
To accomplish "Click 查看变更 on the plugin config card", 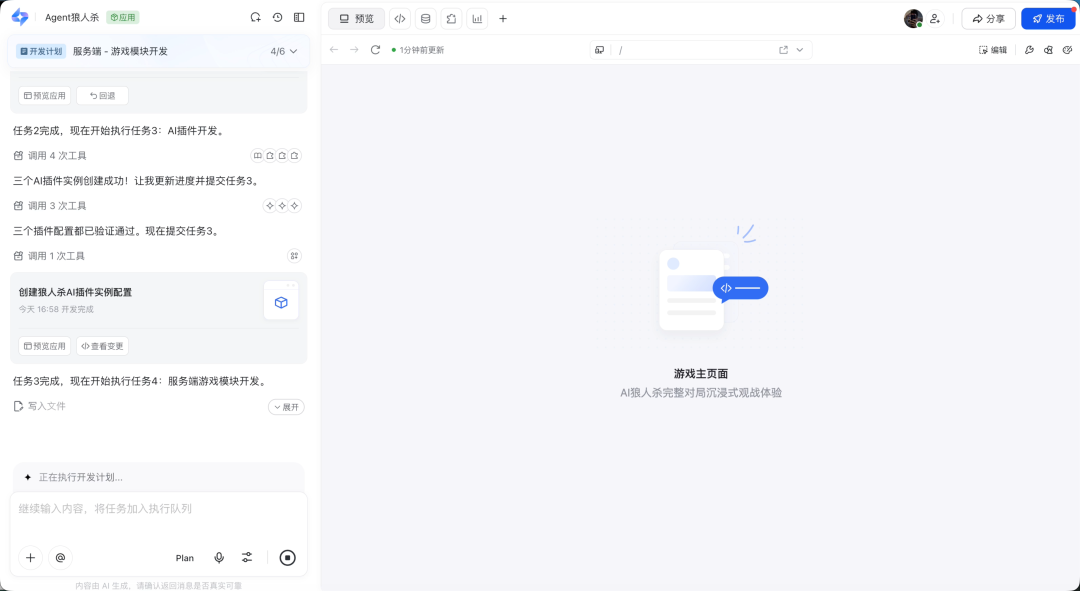I will pos(102,346).
